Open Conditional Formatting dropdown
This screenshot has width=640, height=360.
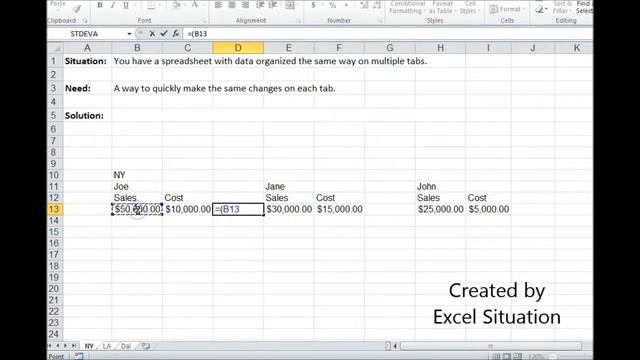pos(407,7)
